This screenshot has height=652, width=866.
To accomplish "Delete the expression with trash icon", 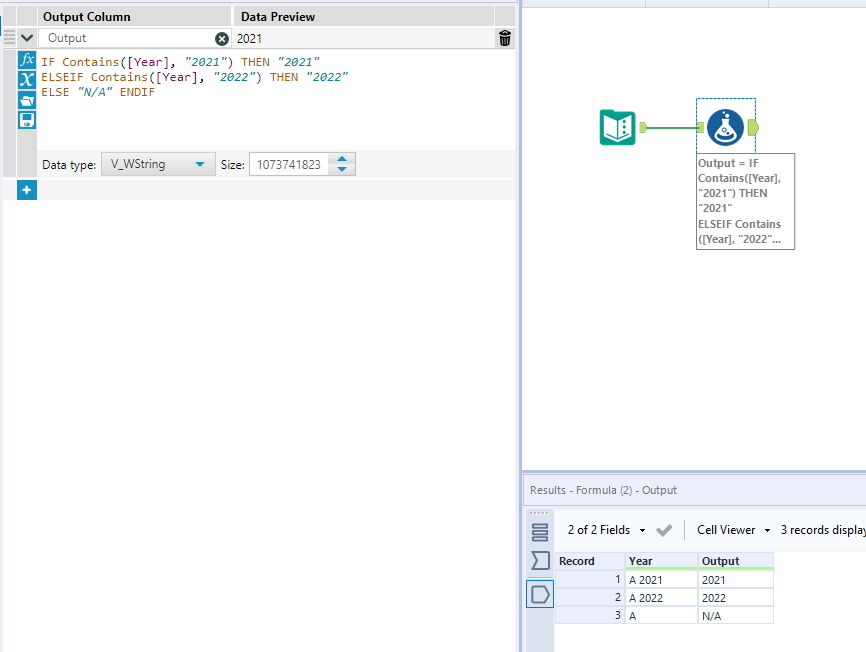I will pos(505,38).
